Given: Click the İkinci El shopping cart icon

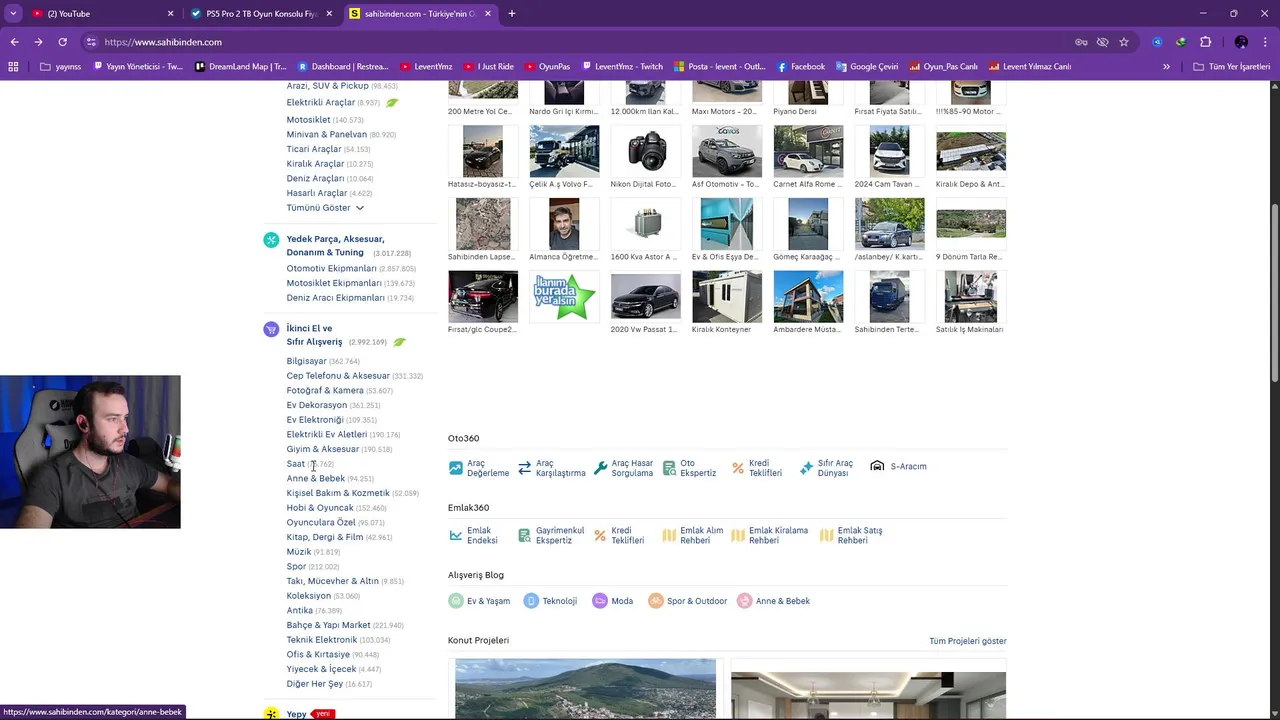Looking at the screenshot, I should pos(271,329).
